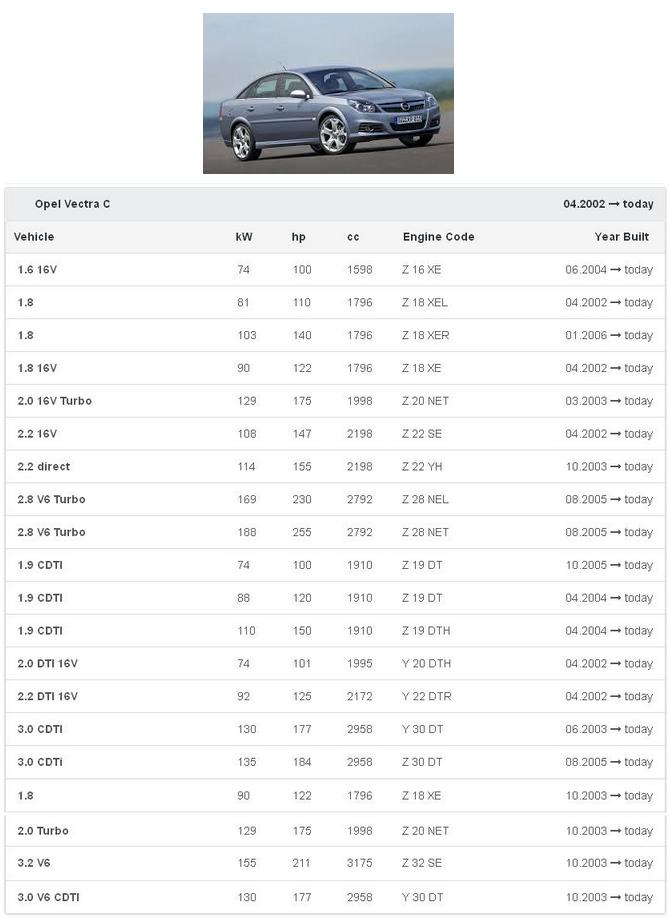The height and width of the screenshot is (918, 670).
Task: Click the kW column header
Action: 244,237
